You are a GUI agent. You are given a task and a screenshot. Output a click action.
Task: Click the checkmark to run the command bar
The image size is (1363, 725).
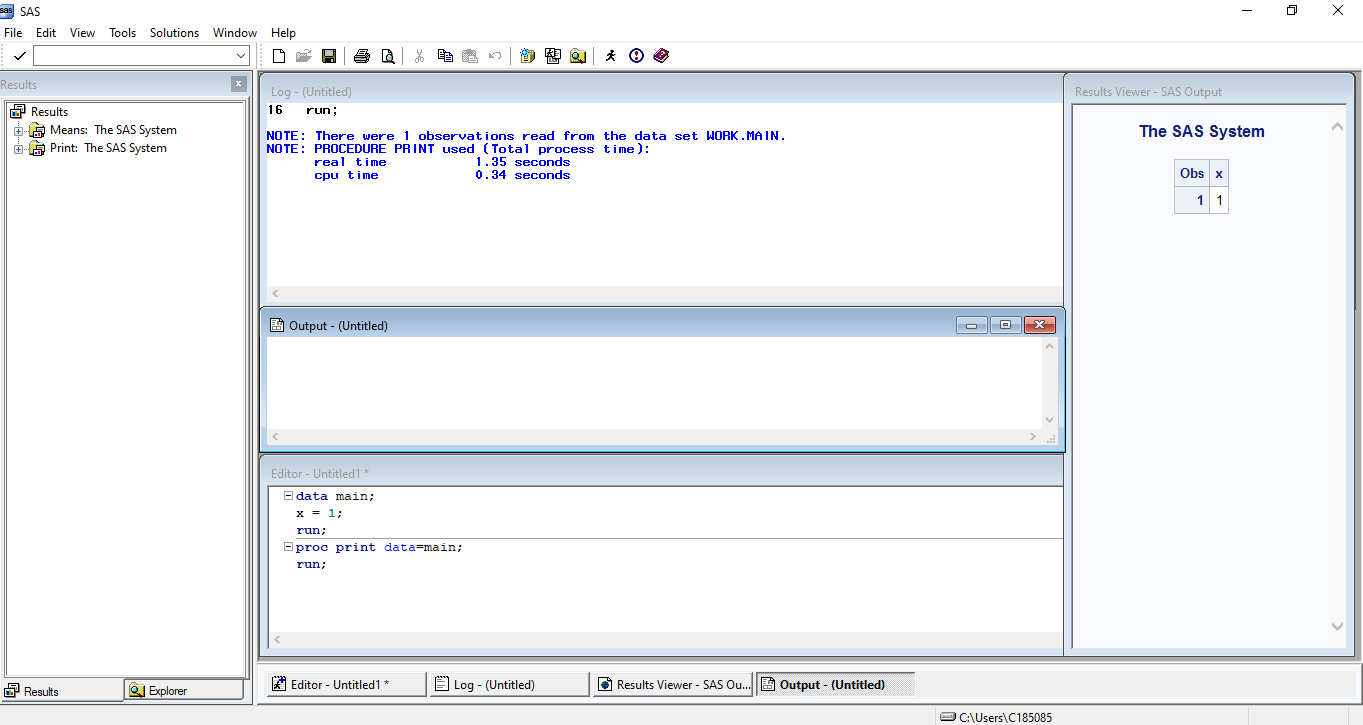(x=19, y=55)
